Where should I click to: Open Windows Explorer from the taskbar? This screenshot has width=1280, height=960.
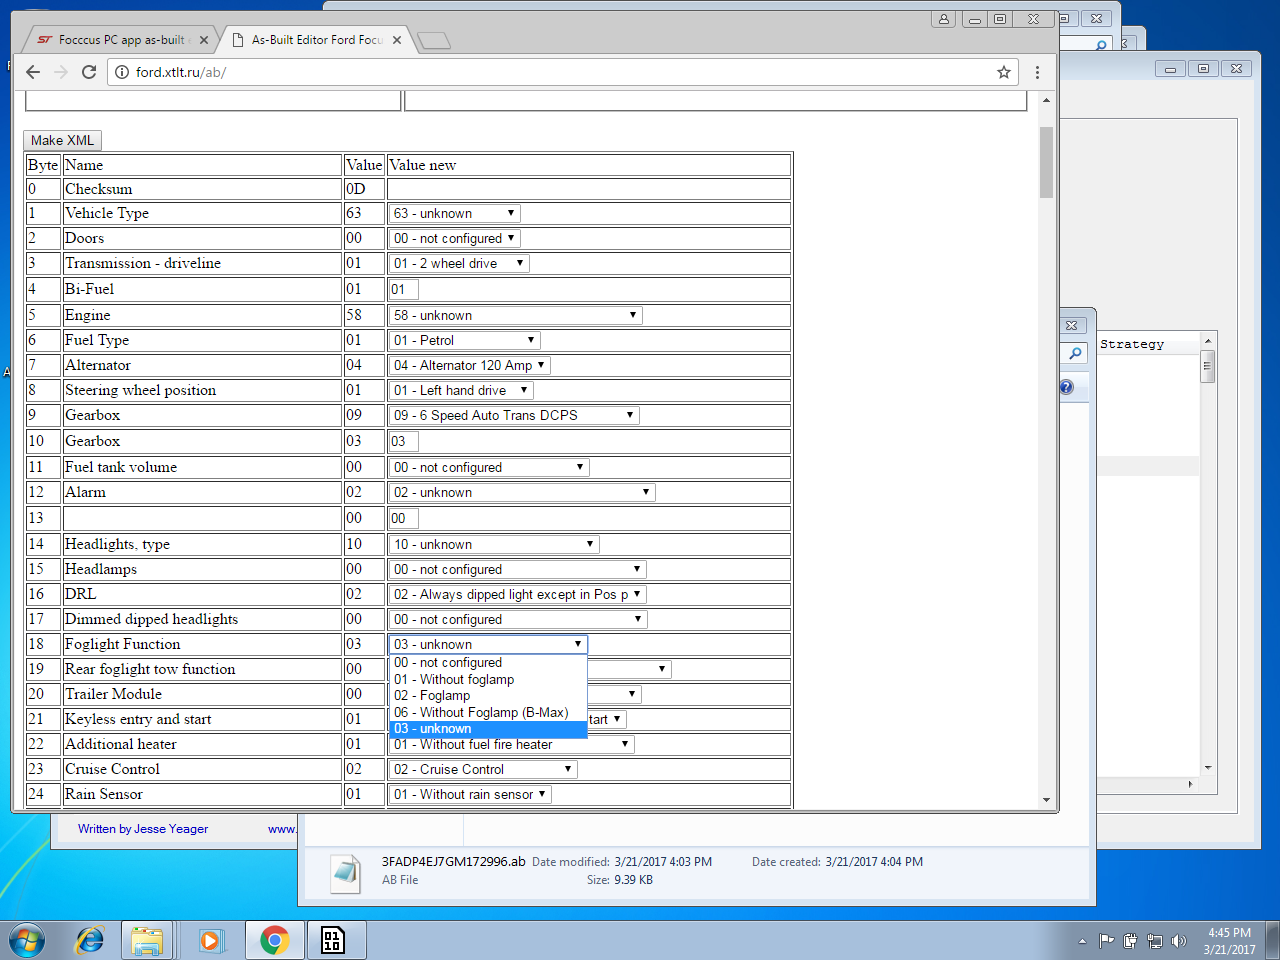pyautogui.click(x=147, y=940)
